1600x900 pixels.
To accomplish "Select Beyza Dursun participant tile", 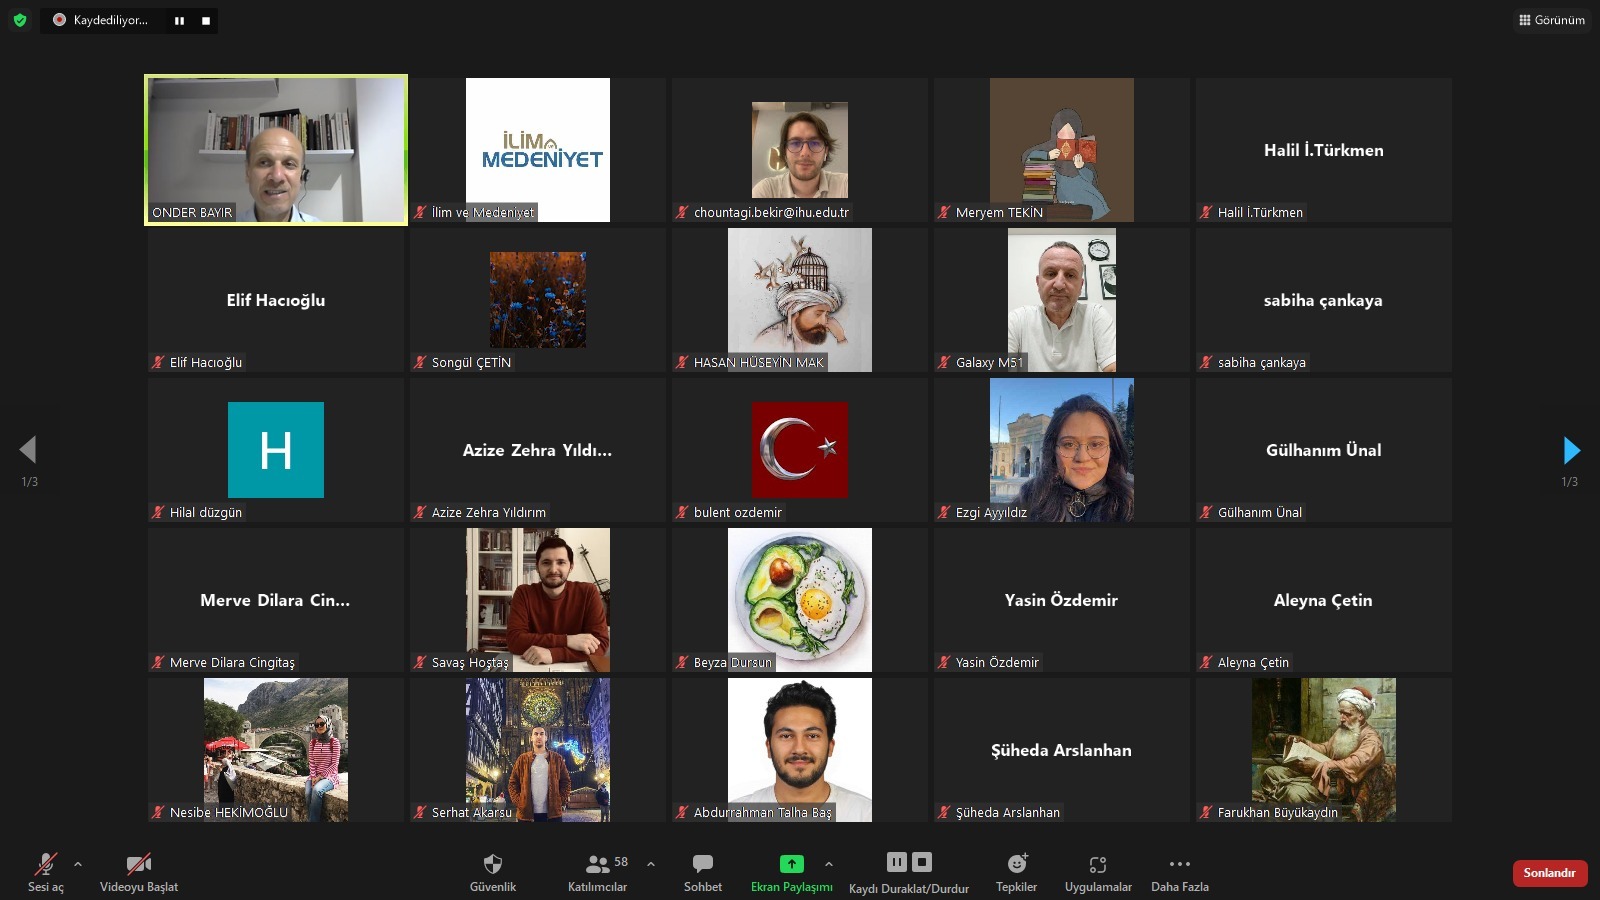I will pos(800,600).
